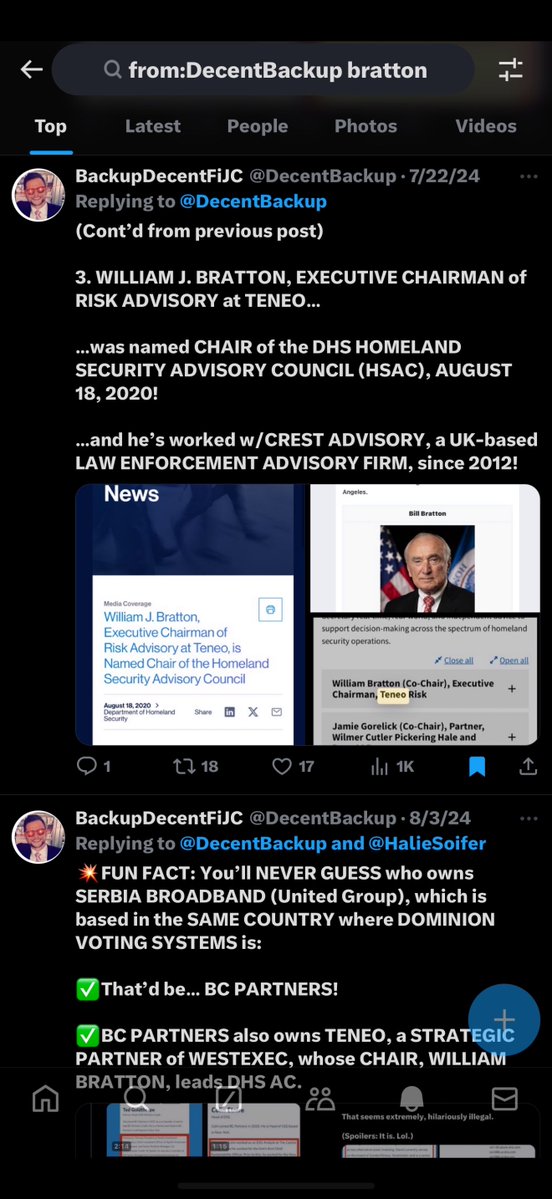Screen dimensions: 552x1199
Task: Compose a new post with plus button
Action: (504, 1019)
